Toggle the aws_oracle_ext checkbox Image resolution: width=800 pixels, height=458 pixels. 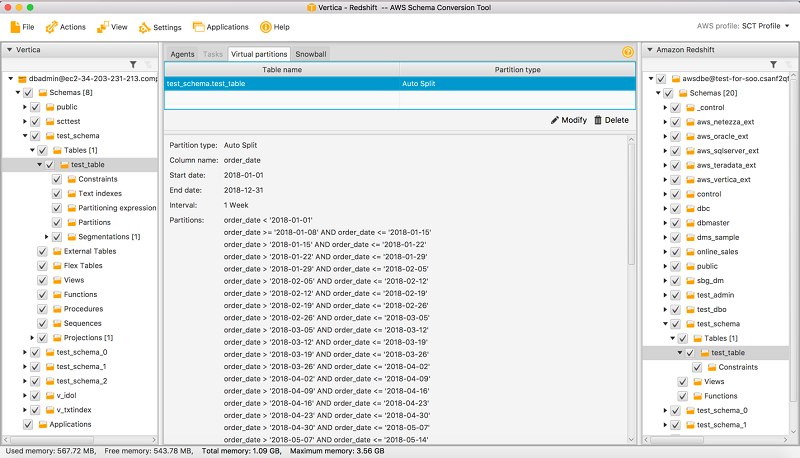(676, 136)
